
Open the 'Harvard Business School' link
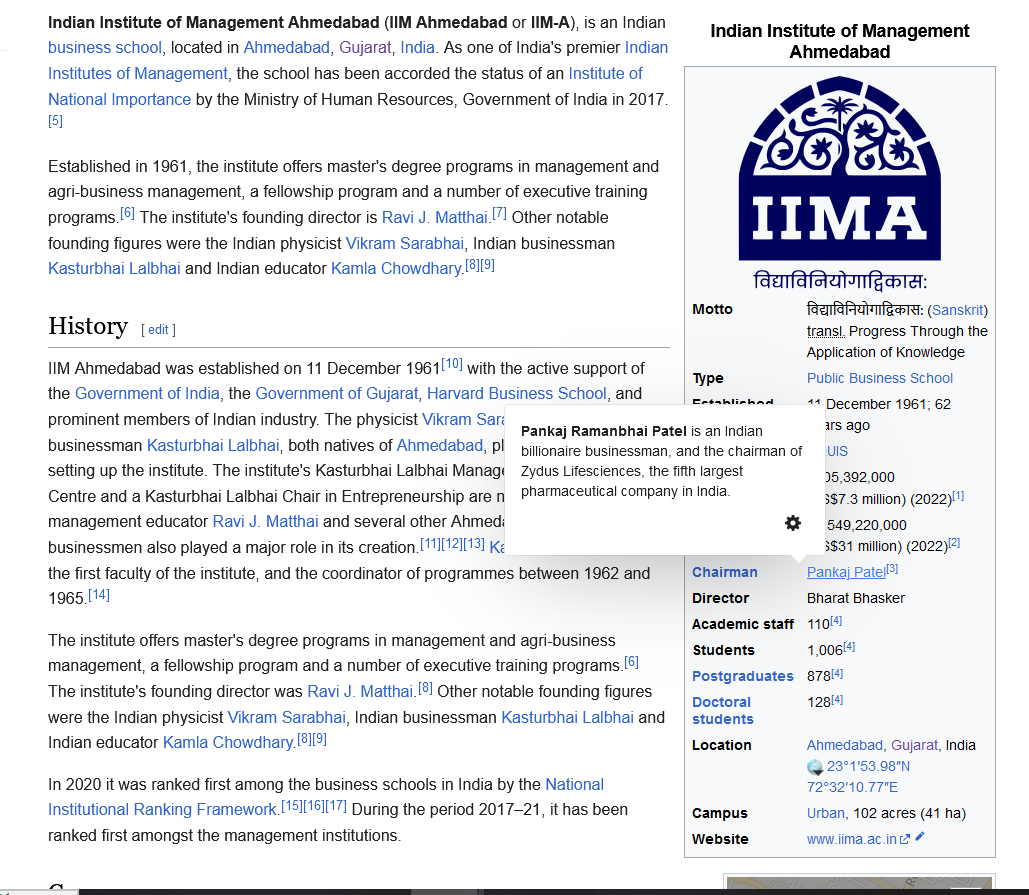(516, 394)
